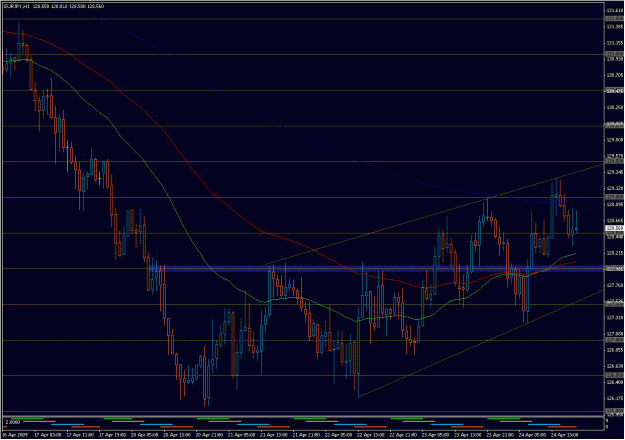Select the 17 Apr 03:00 time label
Image resolution: width=625 pixels, height=440 pixels.
click(x=47, y=434)
